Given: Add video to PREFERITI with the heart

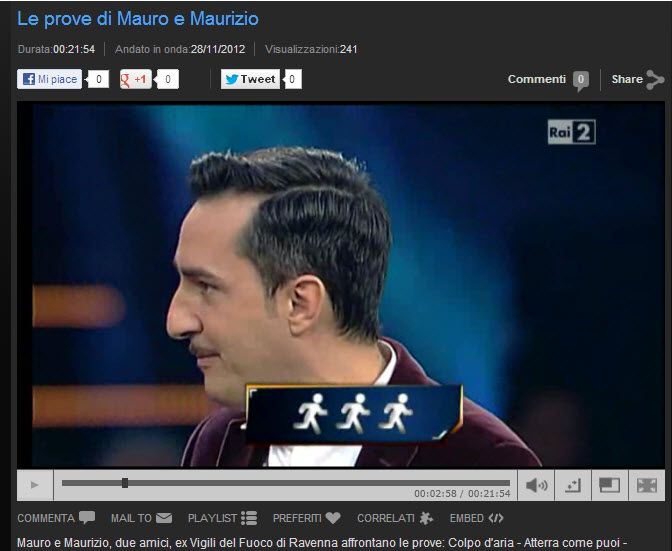Looking at the screenshot, I should tap(333, 518).
